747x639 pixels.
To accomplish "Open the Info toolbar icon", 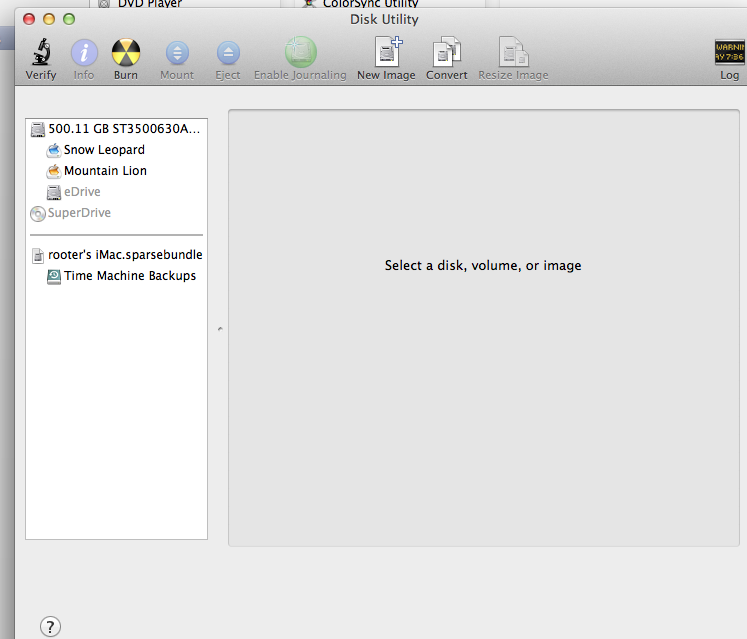I will tap(84, 52).
